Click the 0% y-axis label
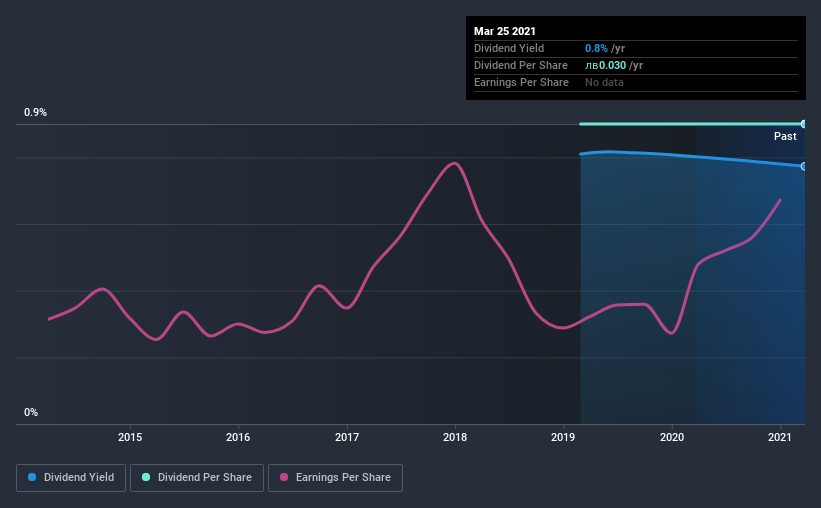The width and height of the screenshot is (821, 508). (x=31, y=412)
